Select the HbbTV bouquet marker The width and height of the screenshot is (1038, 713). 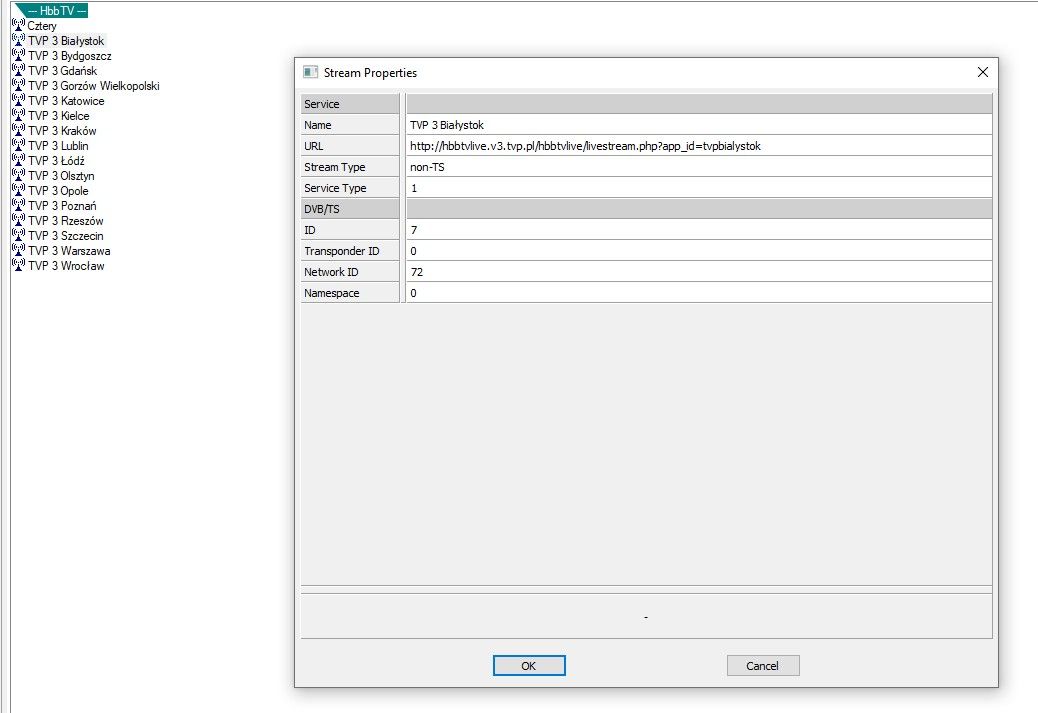(x=52, y=11)
